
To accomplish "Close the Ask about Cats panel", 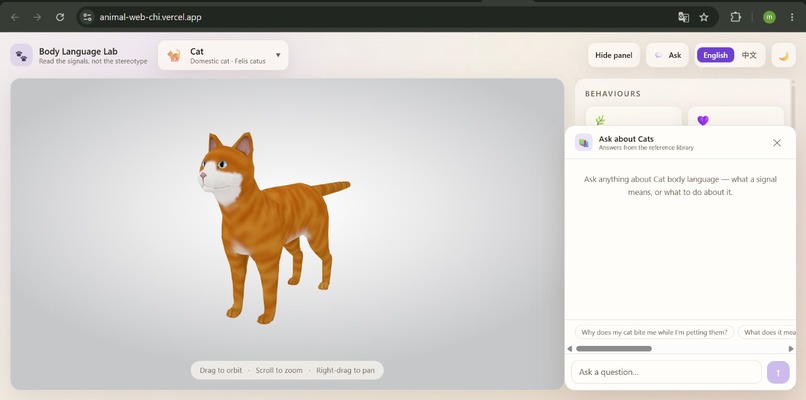I will (x=777, y=142).
